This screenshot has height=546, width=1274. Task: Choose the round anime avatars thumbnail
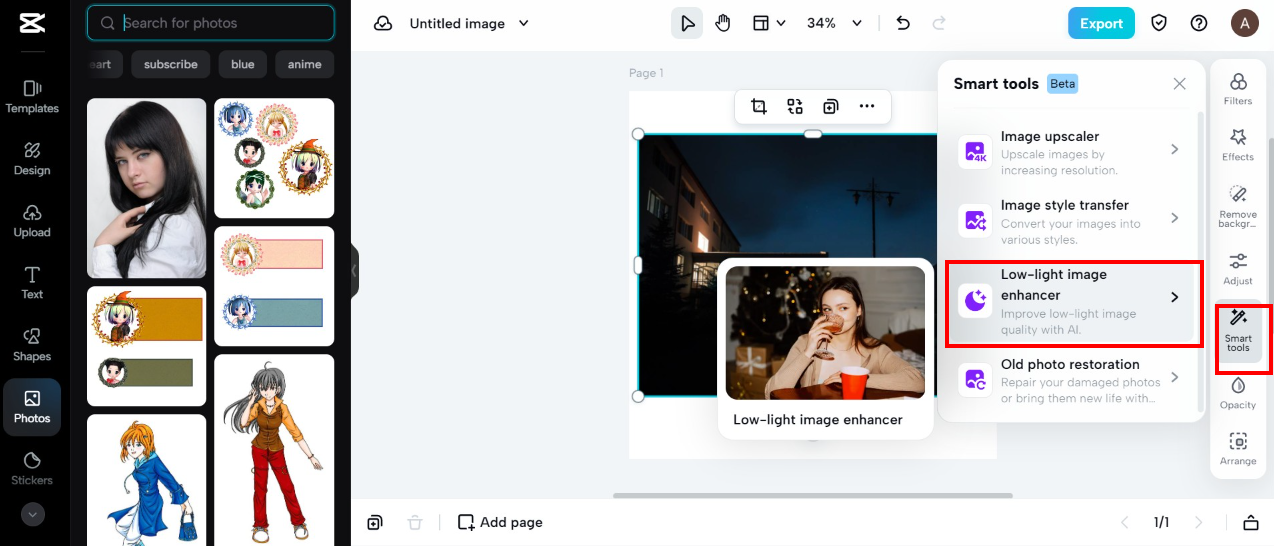pos(274,158)
